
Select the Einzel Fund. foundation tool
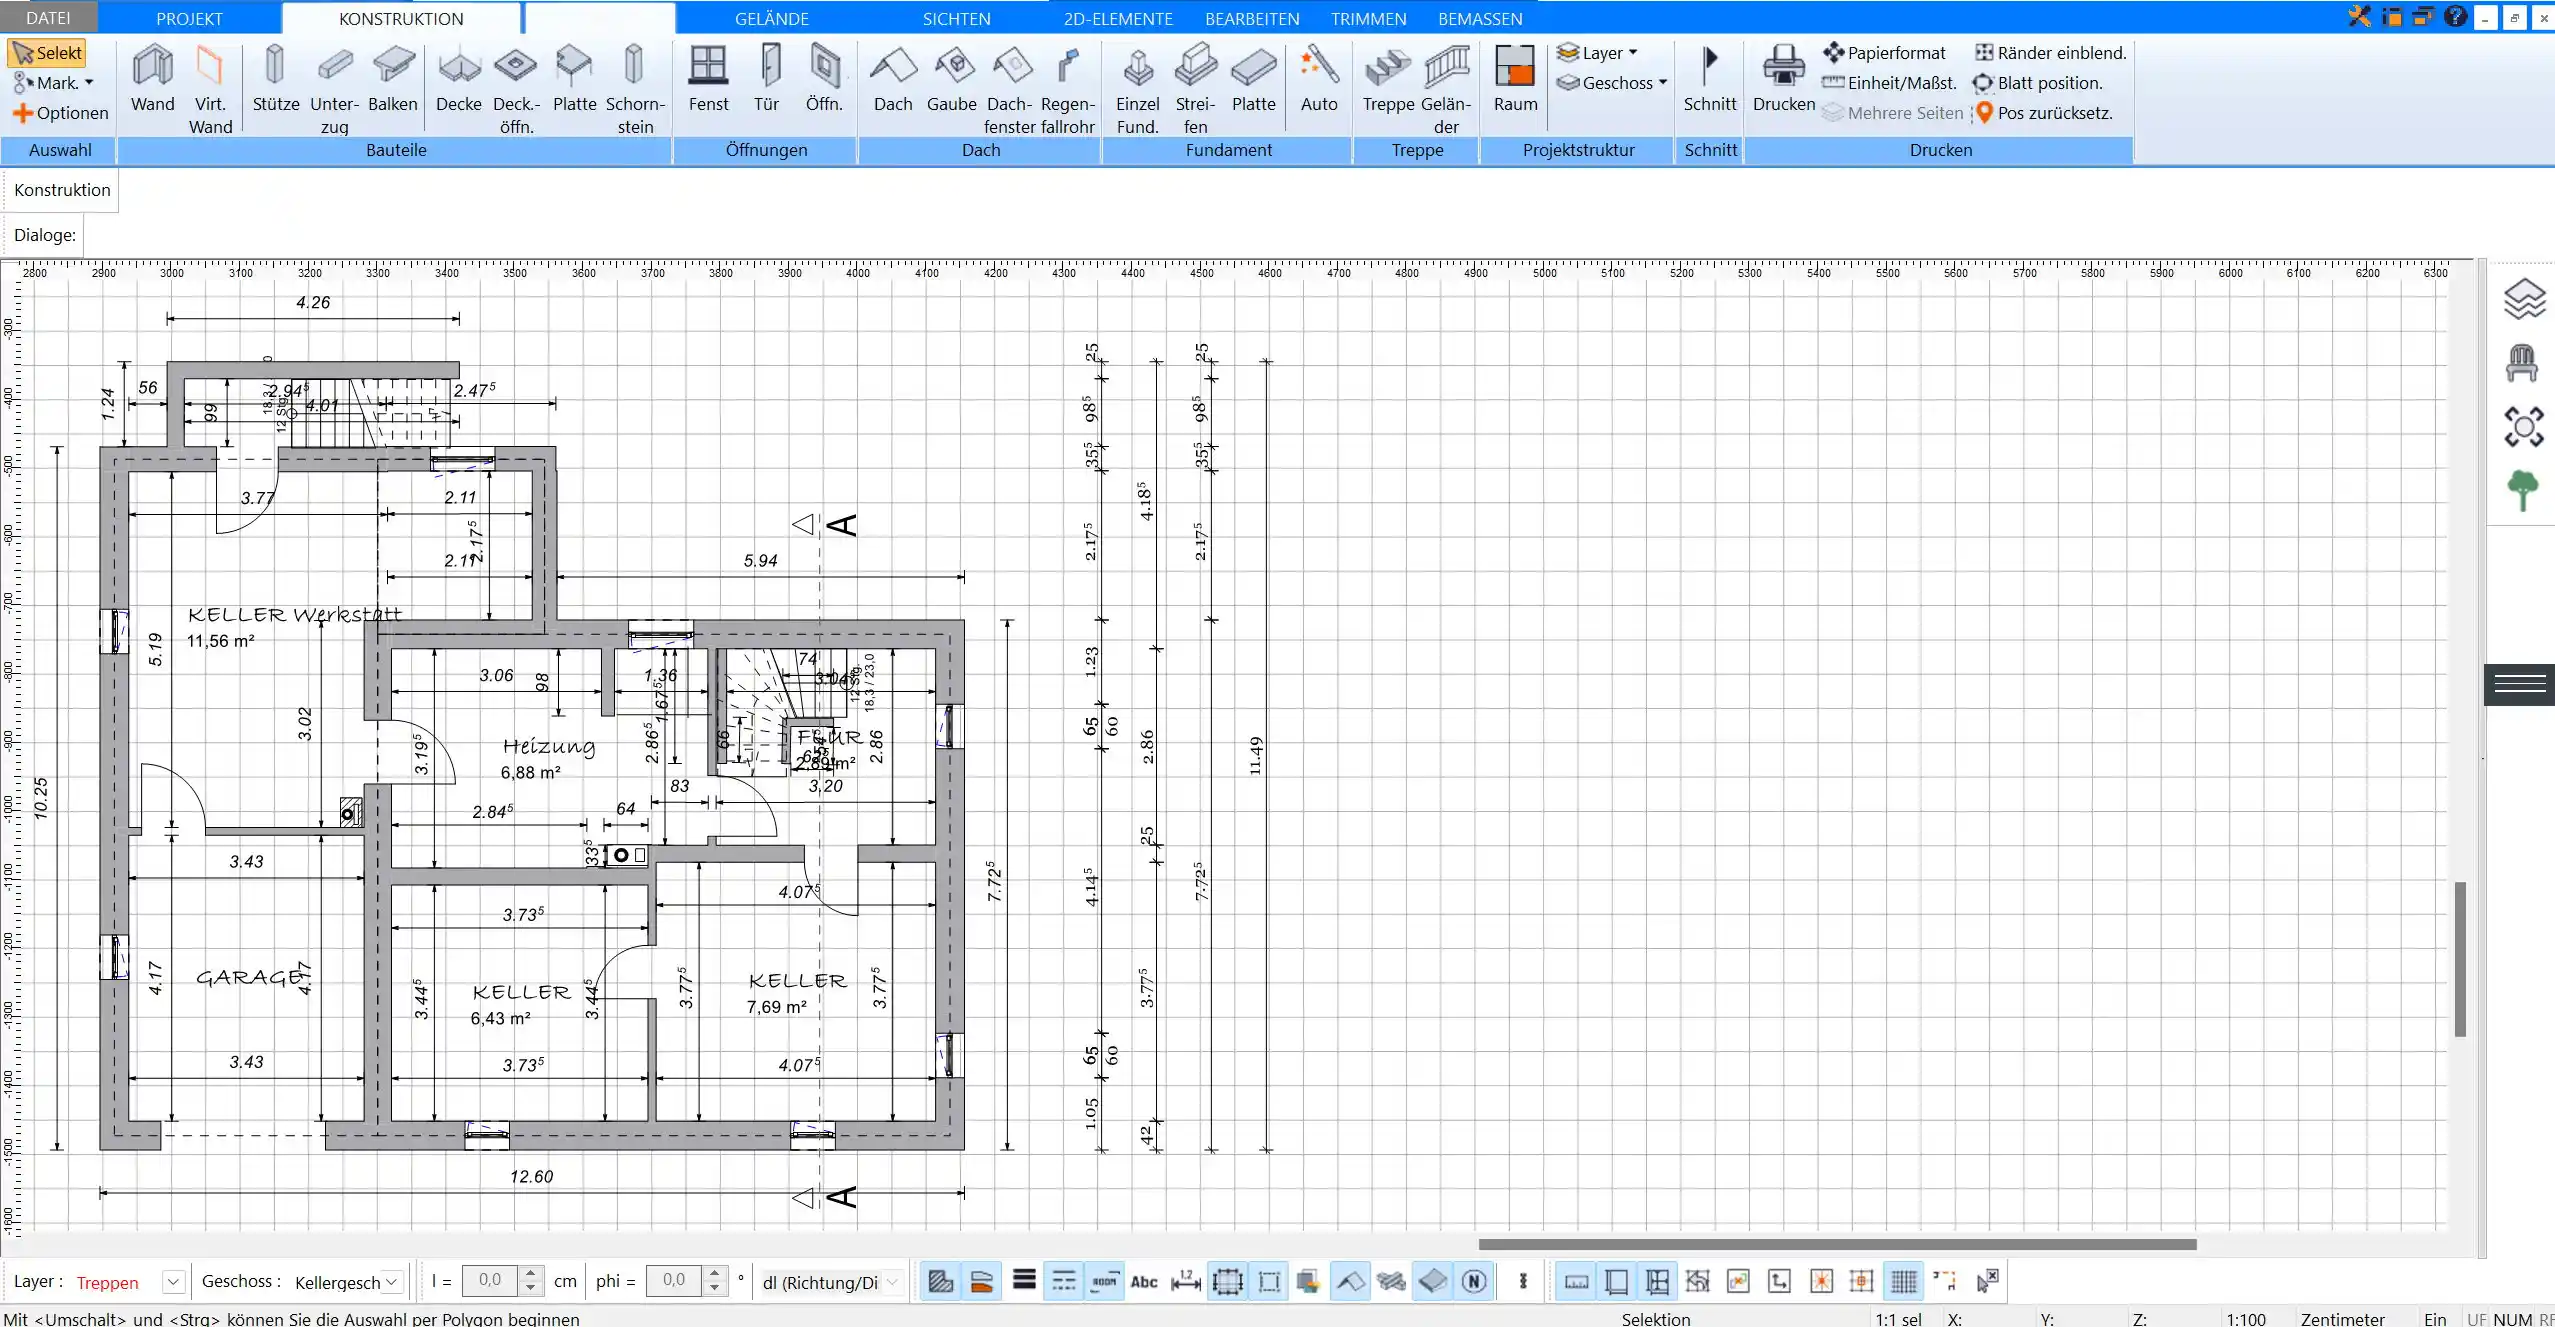point(1138,89)
